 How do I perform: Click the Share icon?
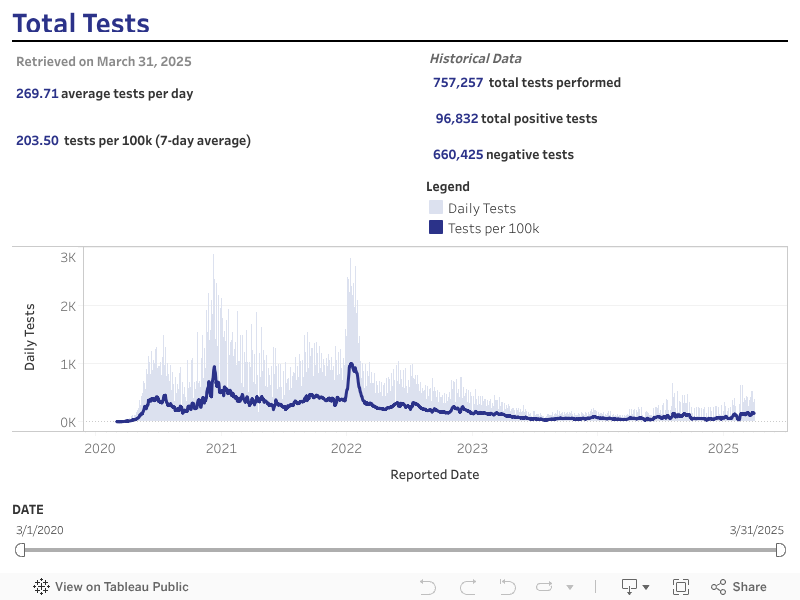[x=718, y=587]
